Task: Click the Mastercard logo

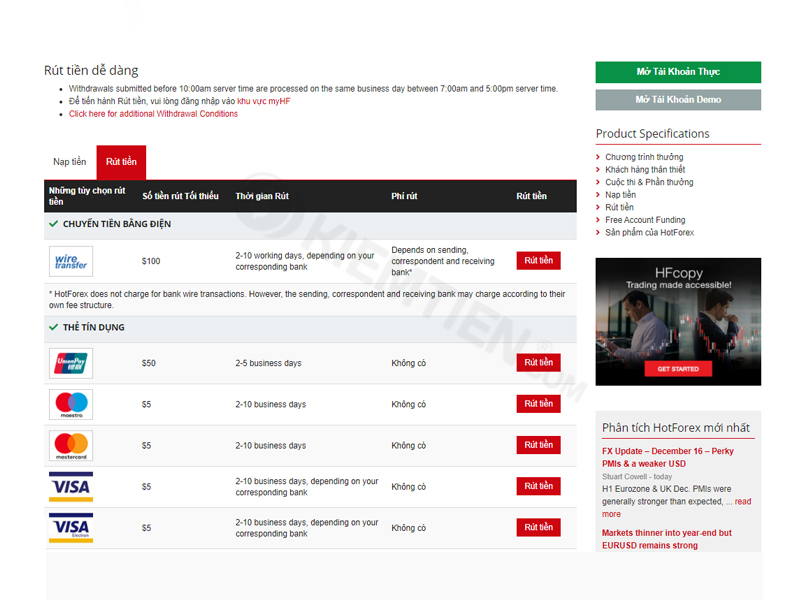Action: point(71,446)
